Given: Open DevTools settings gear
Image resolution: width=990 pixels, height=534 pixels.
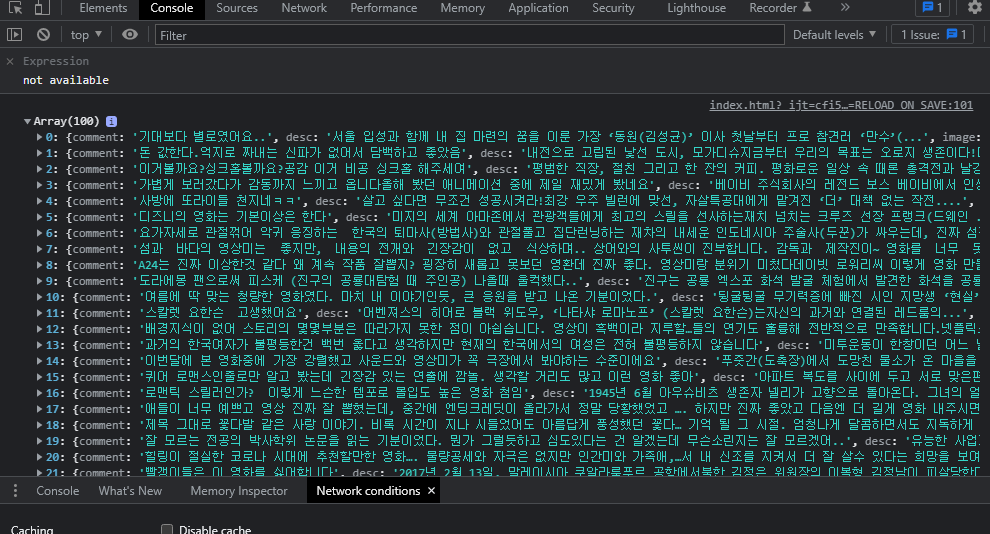Looking at the screenshot, I should tap(975, 8).
